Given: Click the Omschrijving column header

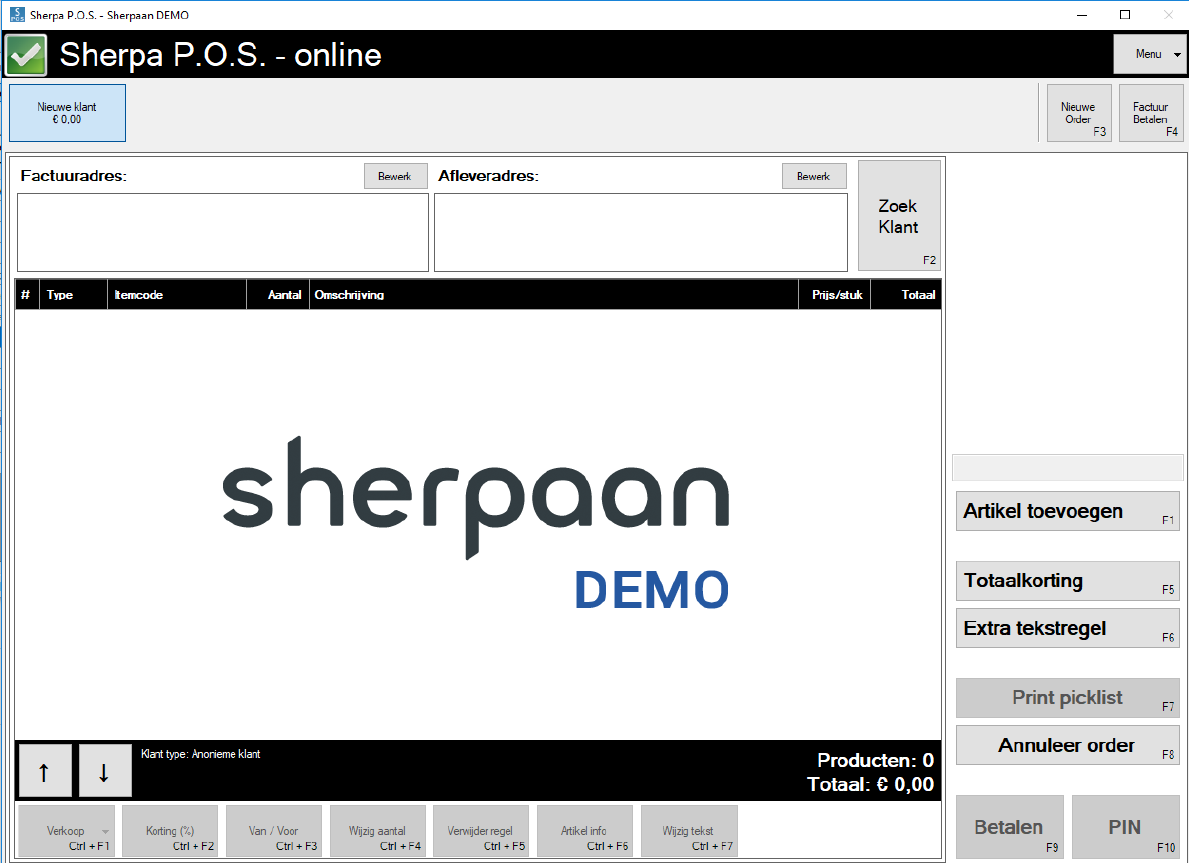Looking at the screenshot, I should point(554,294).
